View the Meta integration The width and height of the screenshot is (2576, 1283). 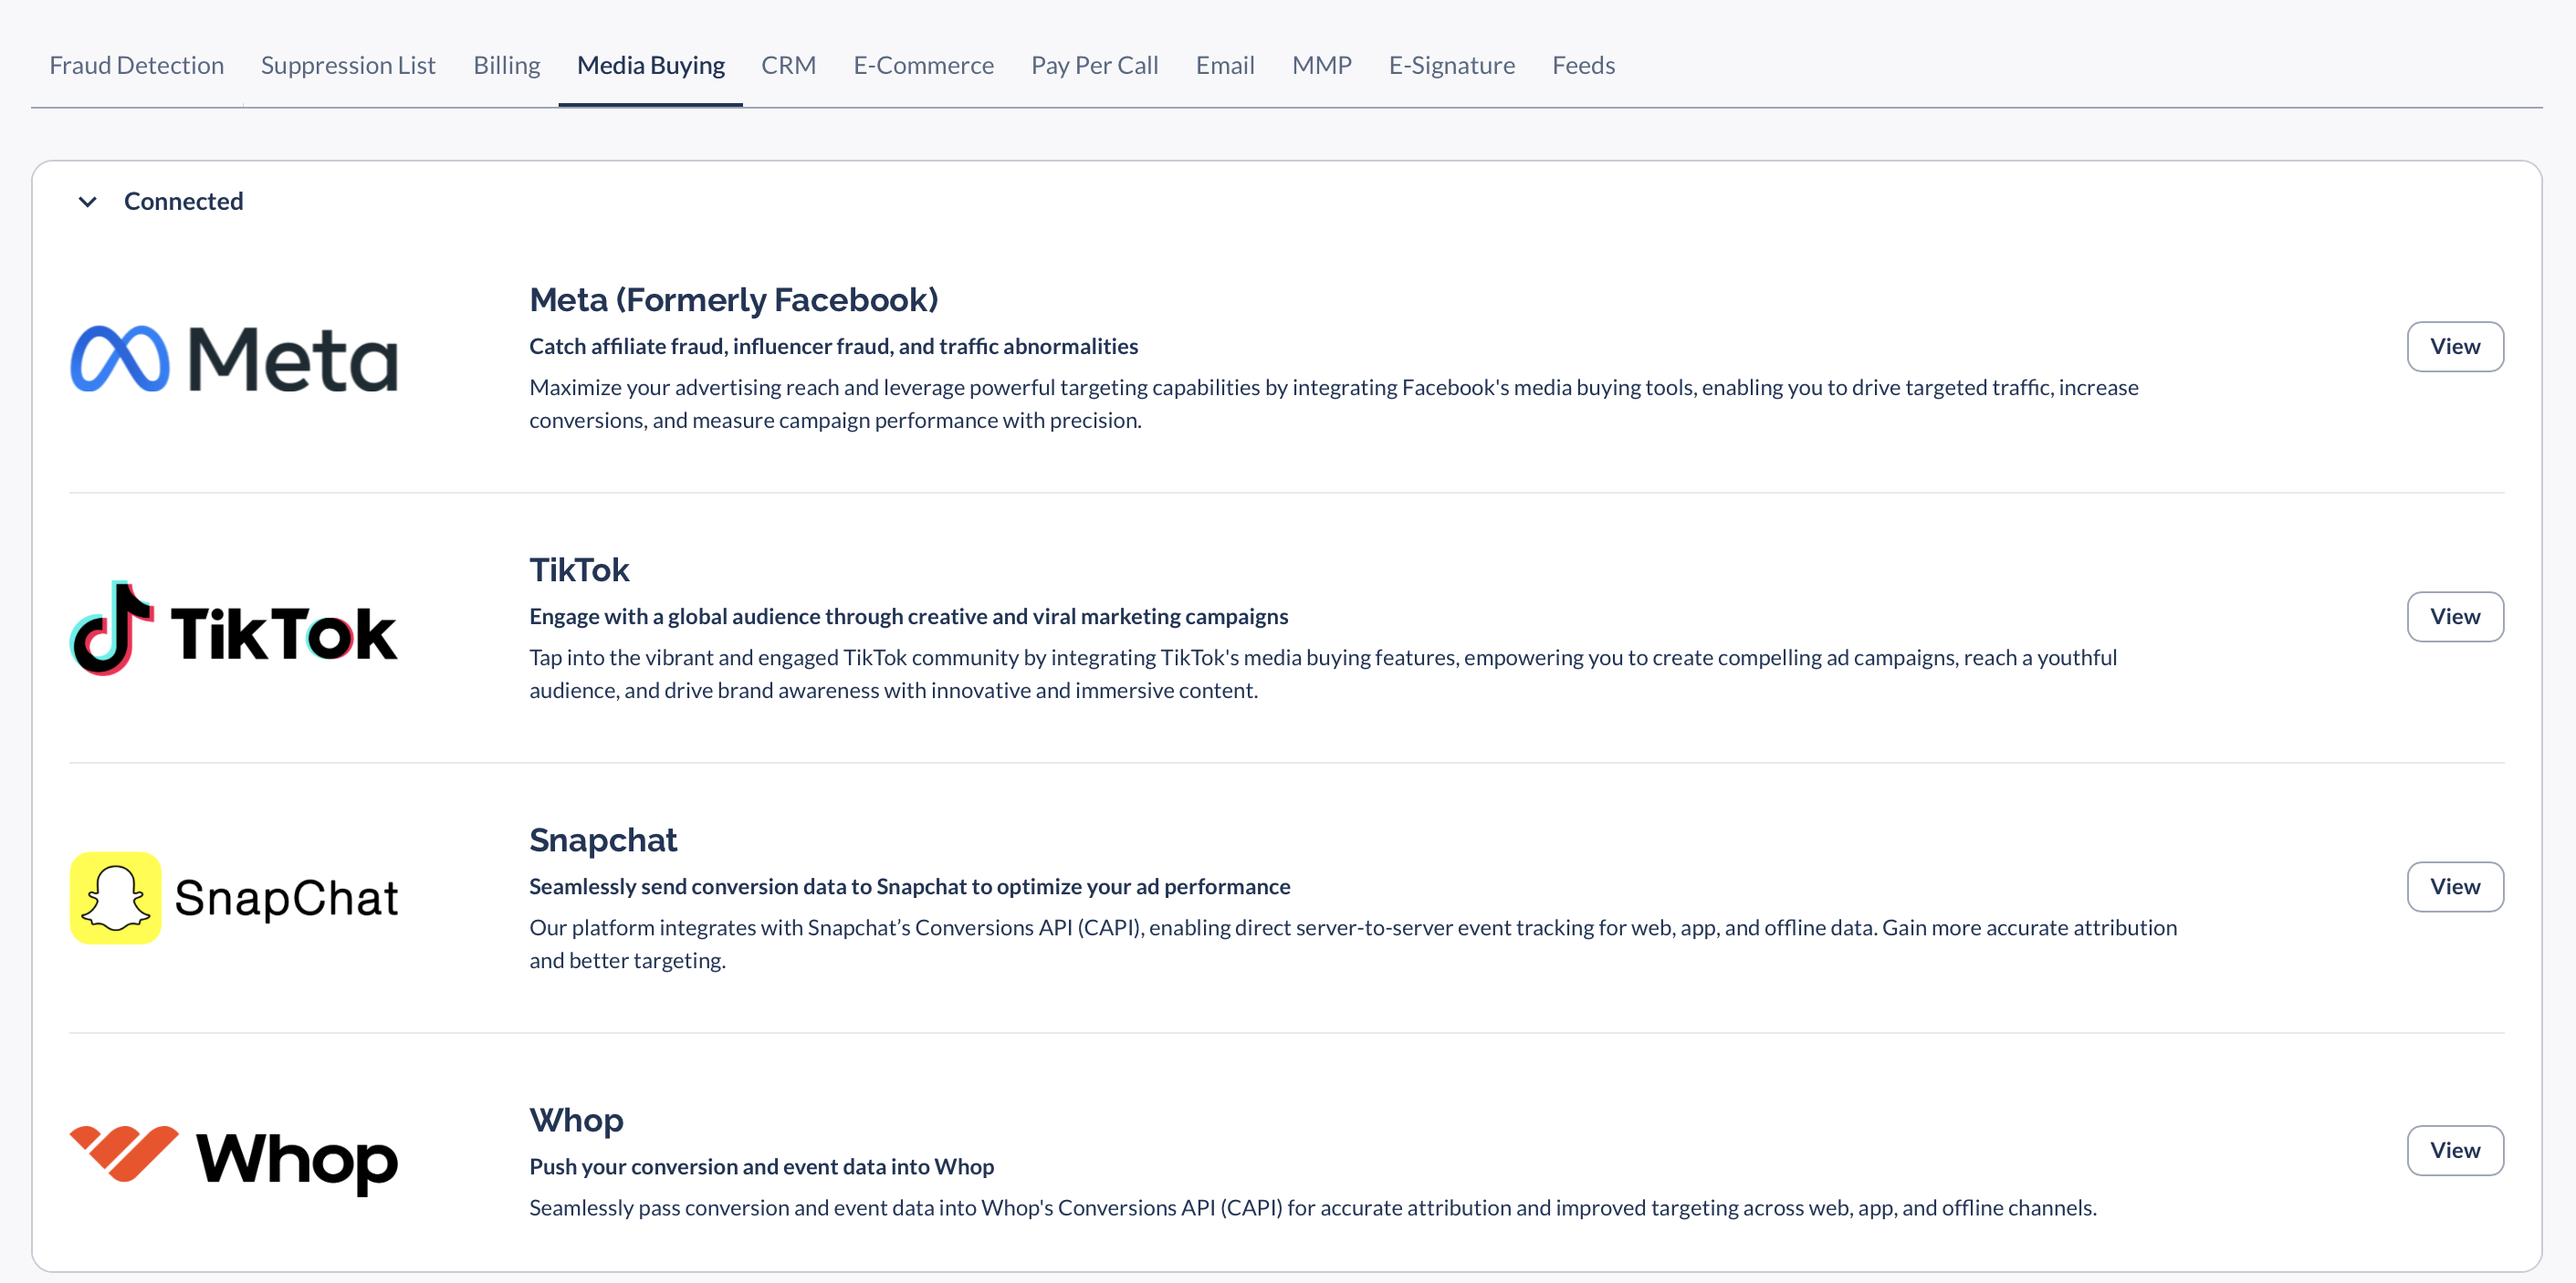click(x=2455, y=347)
